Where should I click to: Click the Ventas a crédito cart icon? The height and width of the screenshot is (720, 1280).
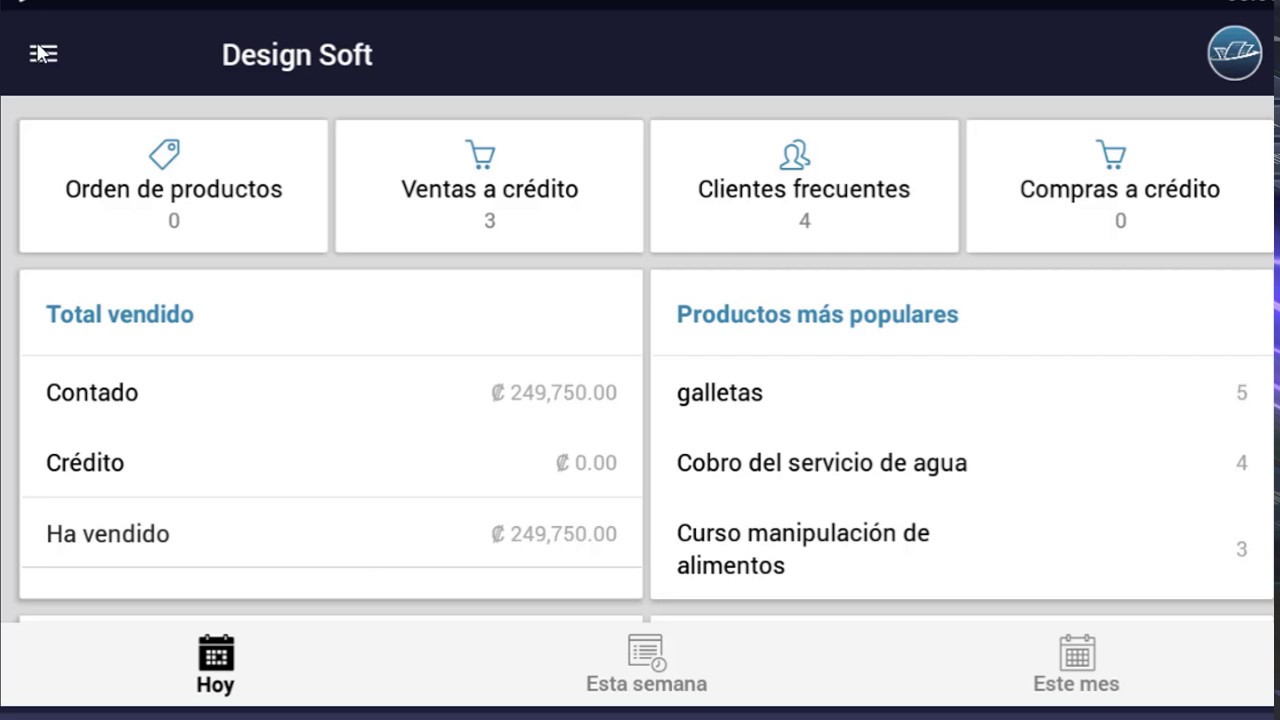pos(481,154)
